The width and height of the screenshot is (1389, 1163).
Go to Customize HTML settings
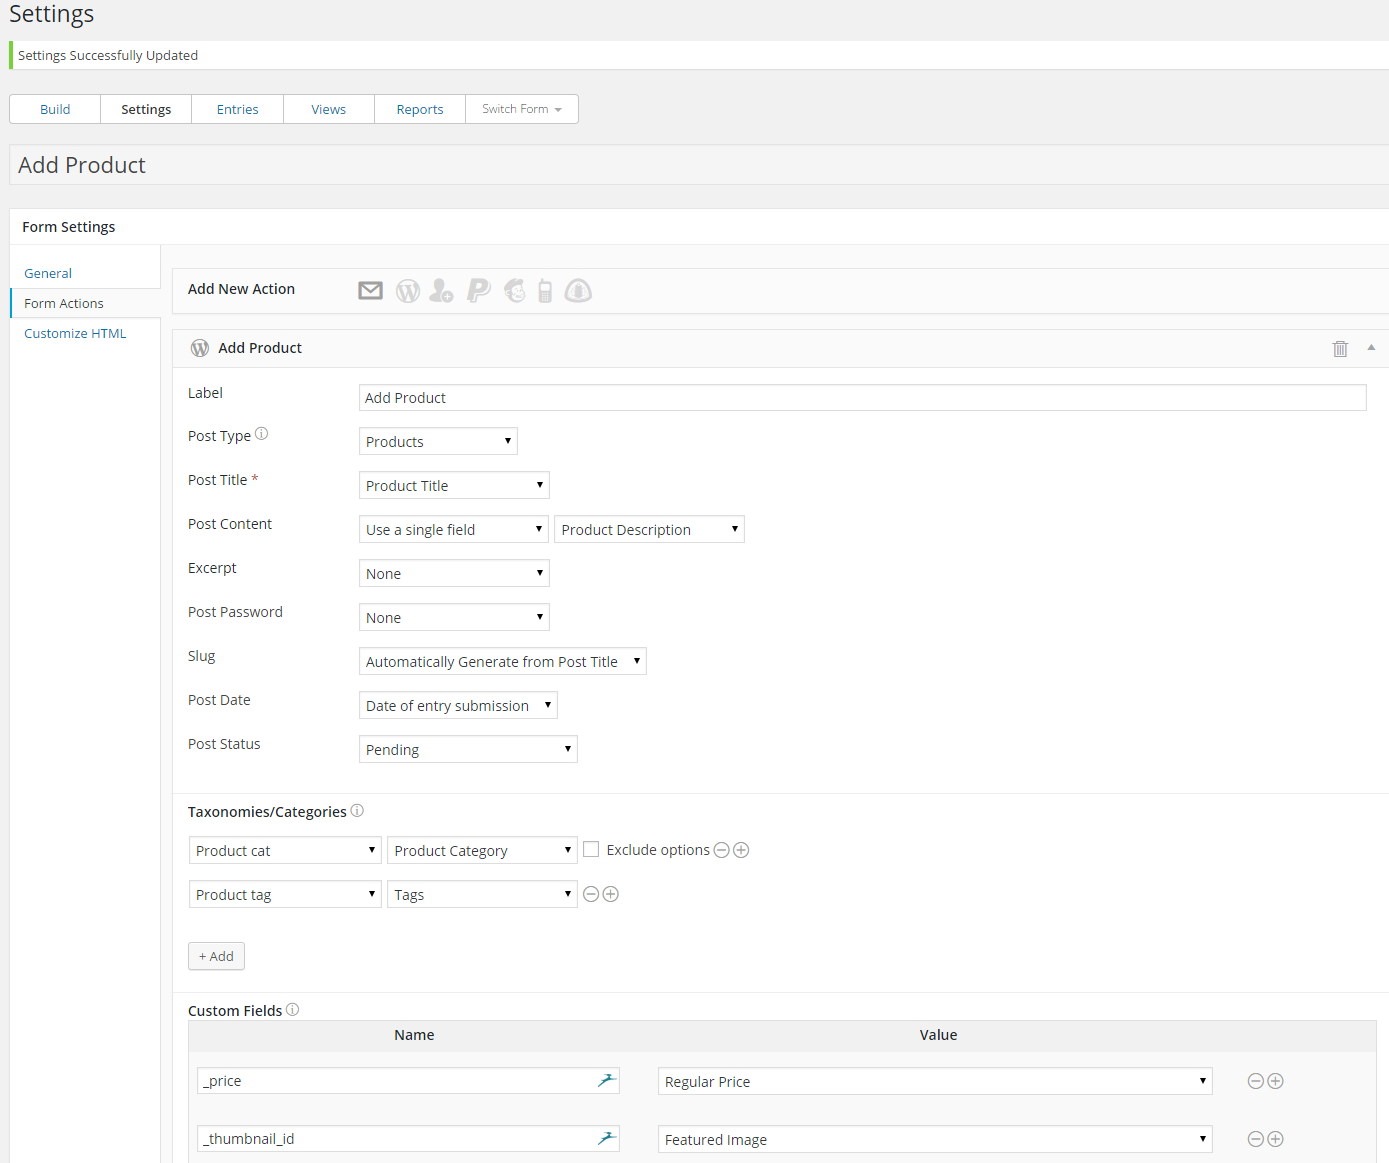[75, 333]
